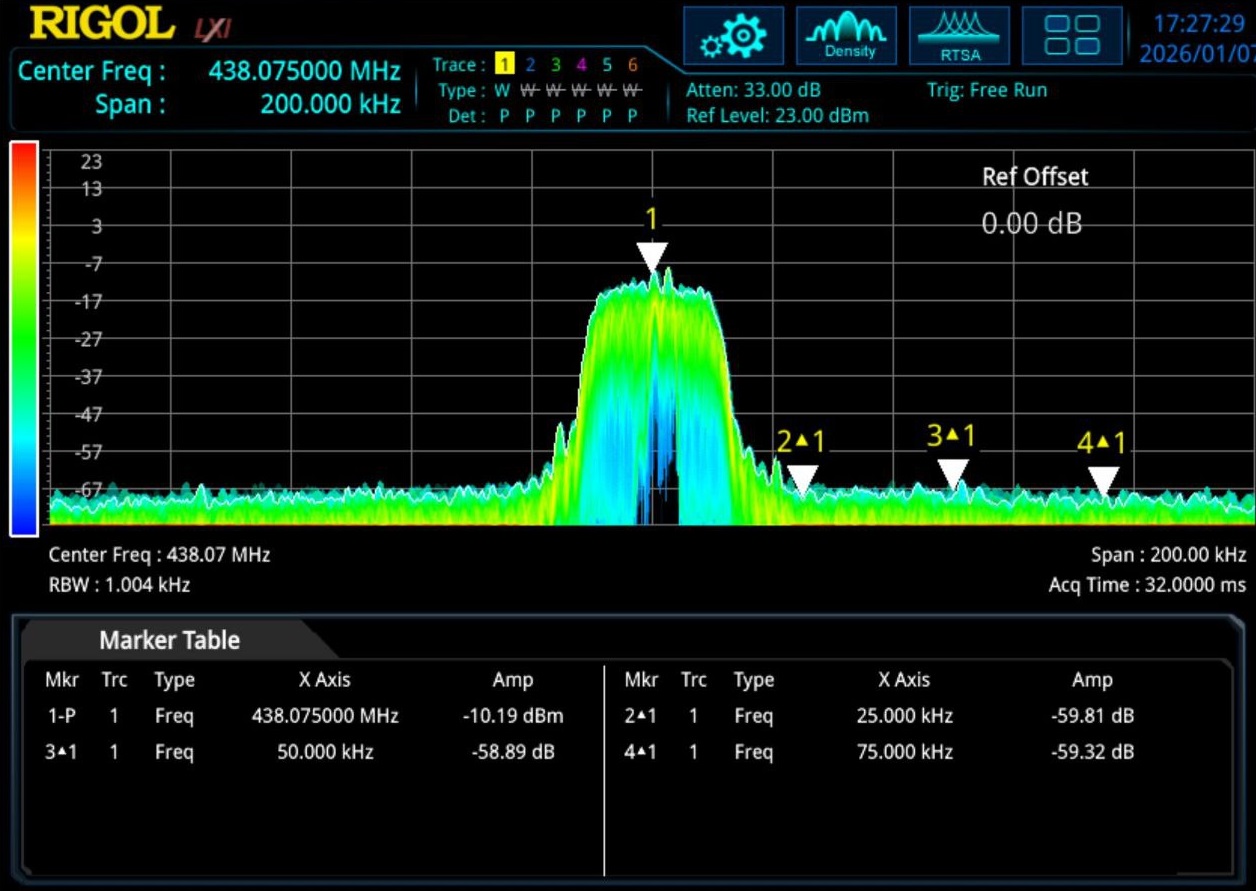The height and width of the screenshot is (891, 1256).
Task: Click delta marker 2▲1 triangle
Action: coord(802,480)
